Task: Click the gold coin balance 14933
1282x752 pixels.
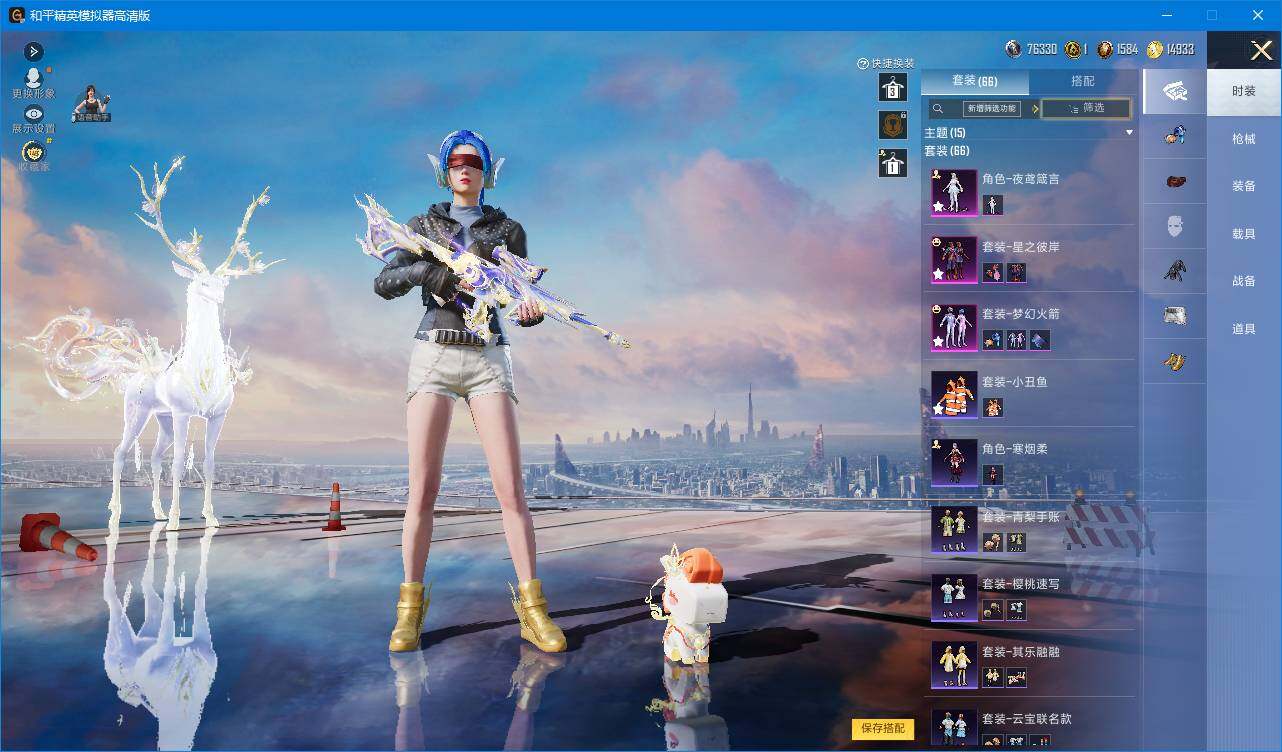Action: pos(1171,49)
